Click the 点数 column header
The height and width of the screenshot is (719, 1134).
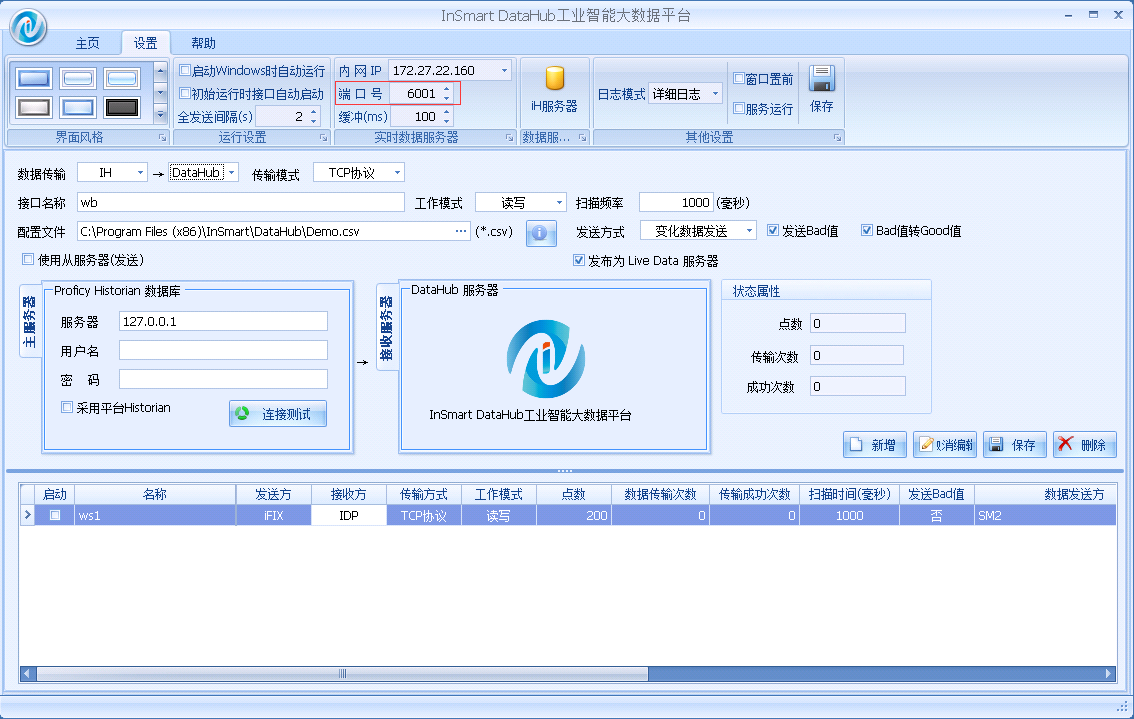point(574,494)
